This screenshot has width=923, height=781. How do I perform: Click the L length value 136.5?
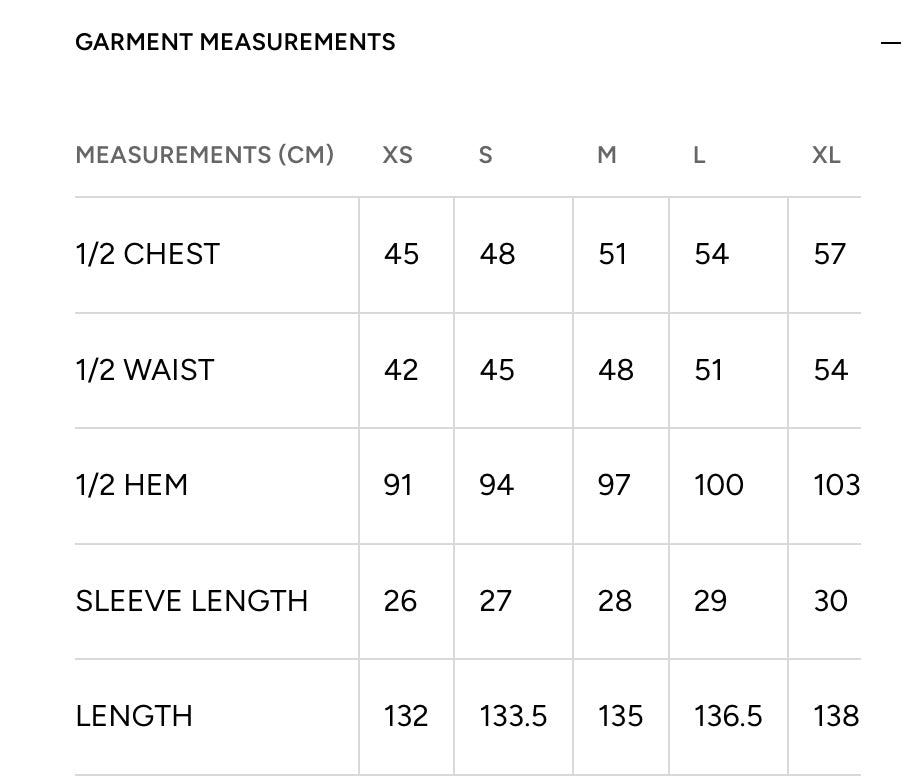tap(728, 716)
